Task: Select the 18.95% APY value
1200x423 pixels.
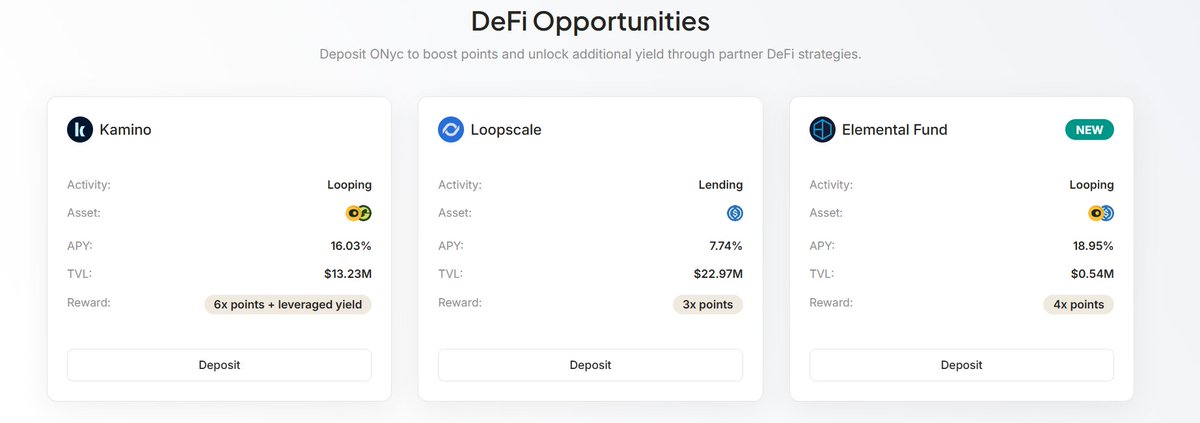Action: (x=1092, y=245)
